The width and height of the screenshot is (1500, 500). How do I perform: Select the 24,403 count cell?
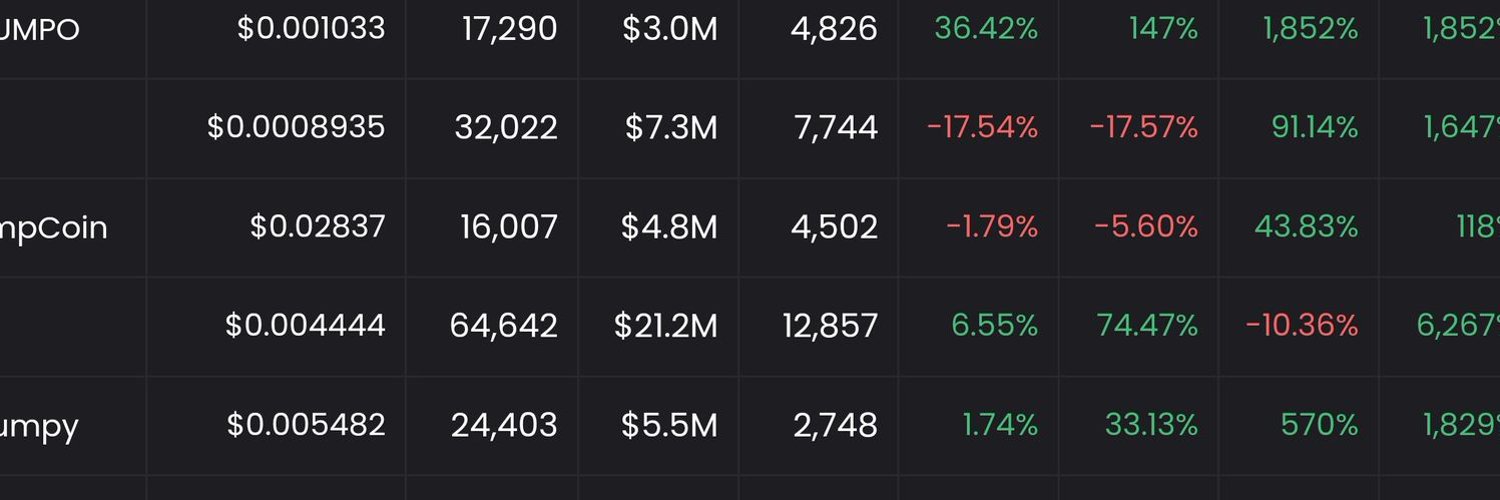504,426
